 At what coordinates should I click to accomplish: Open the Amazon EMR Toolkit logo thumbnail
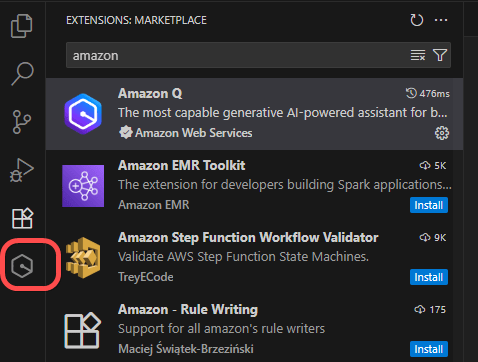coord(83,186)
